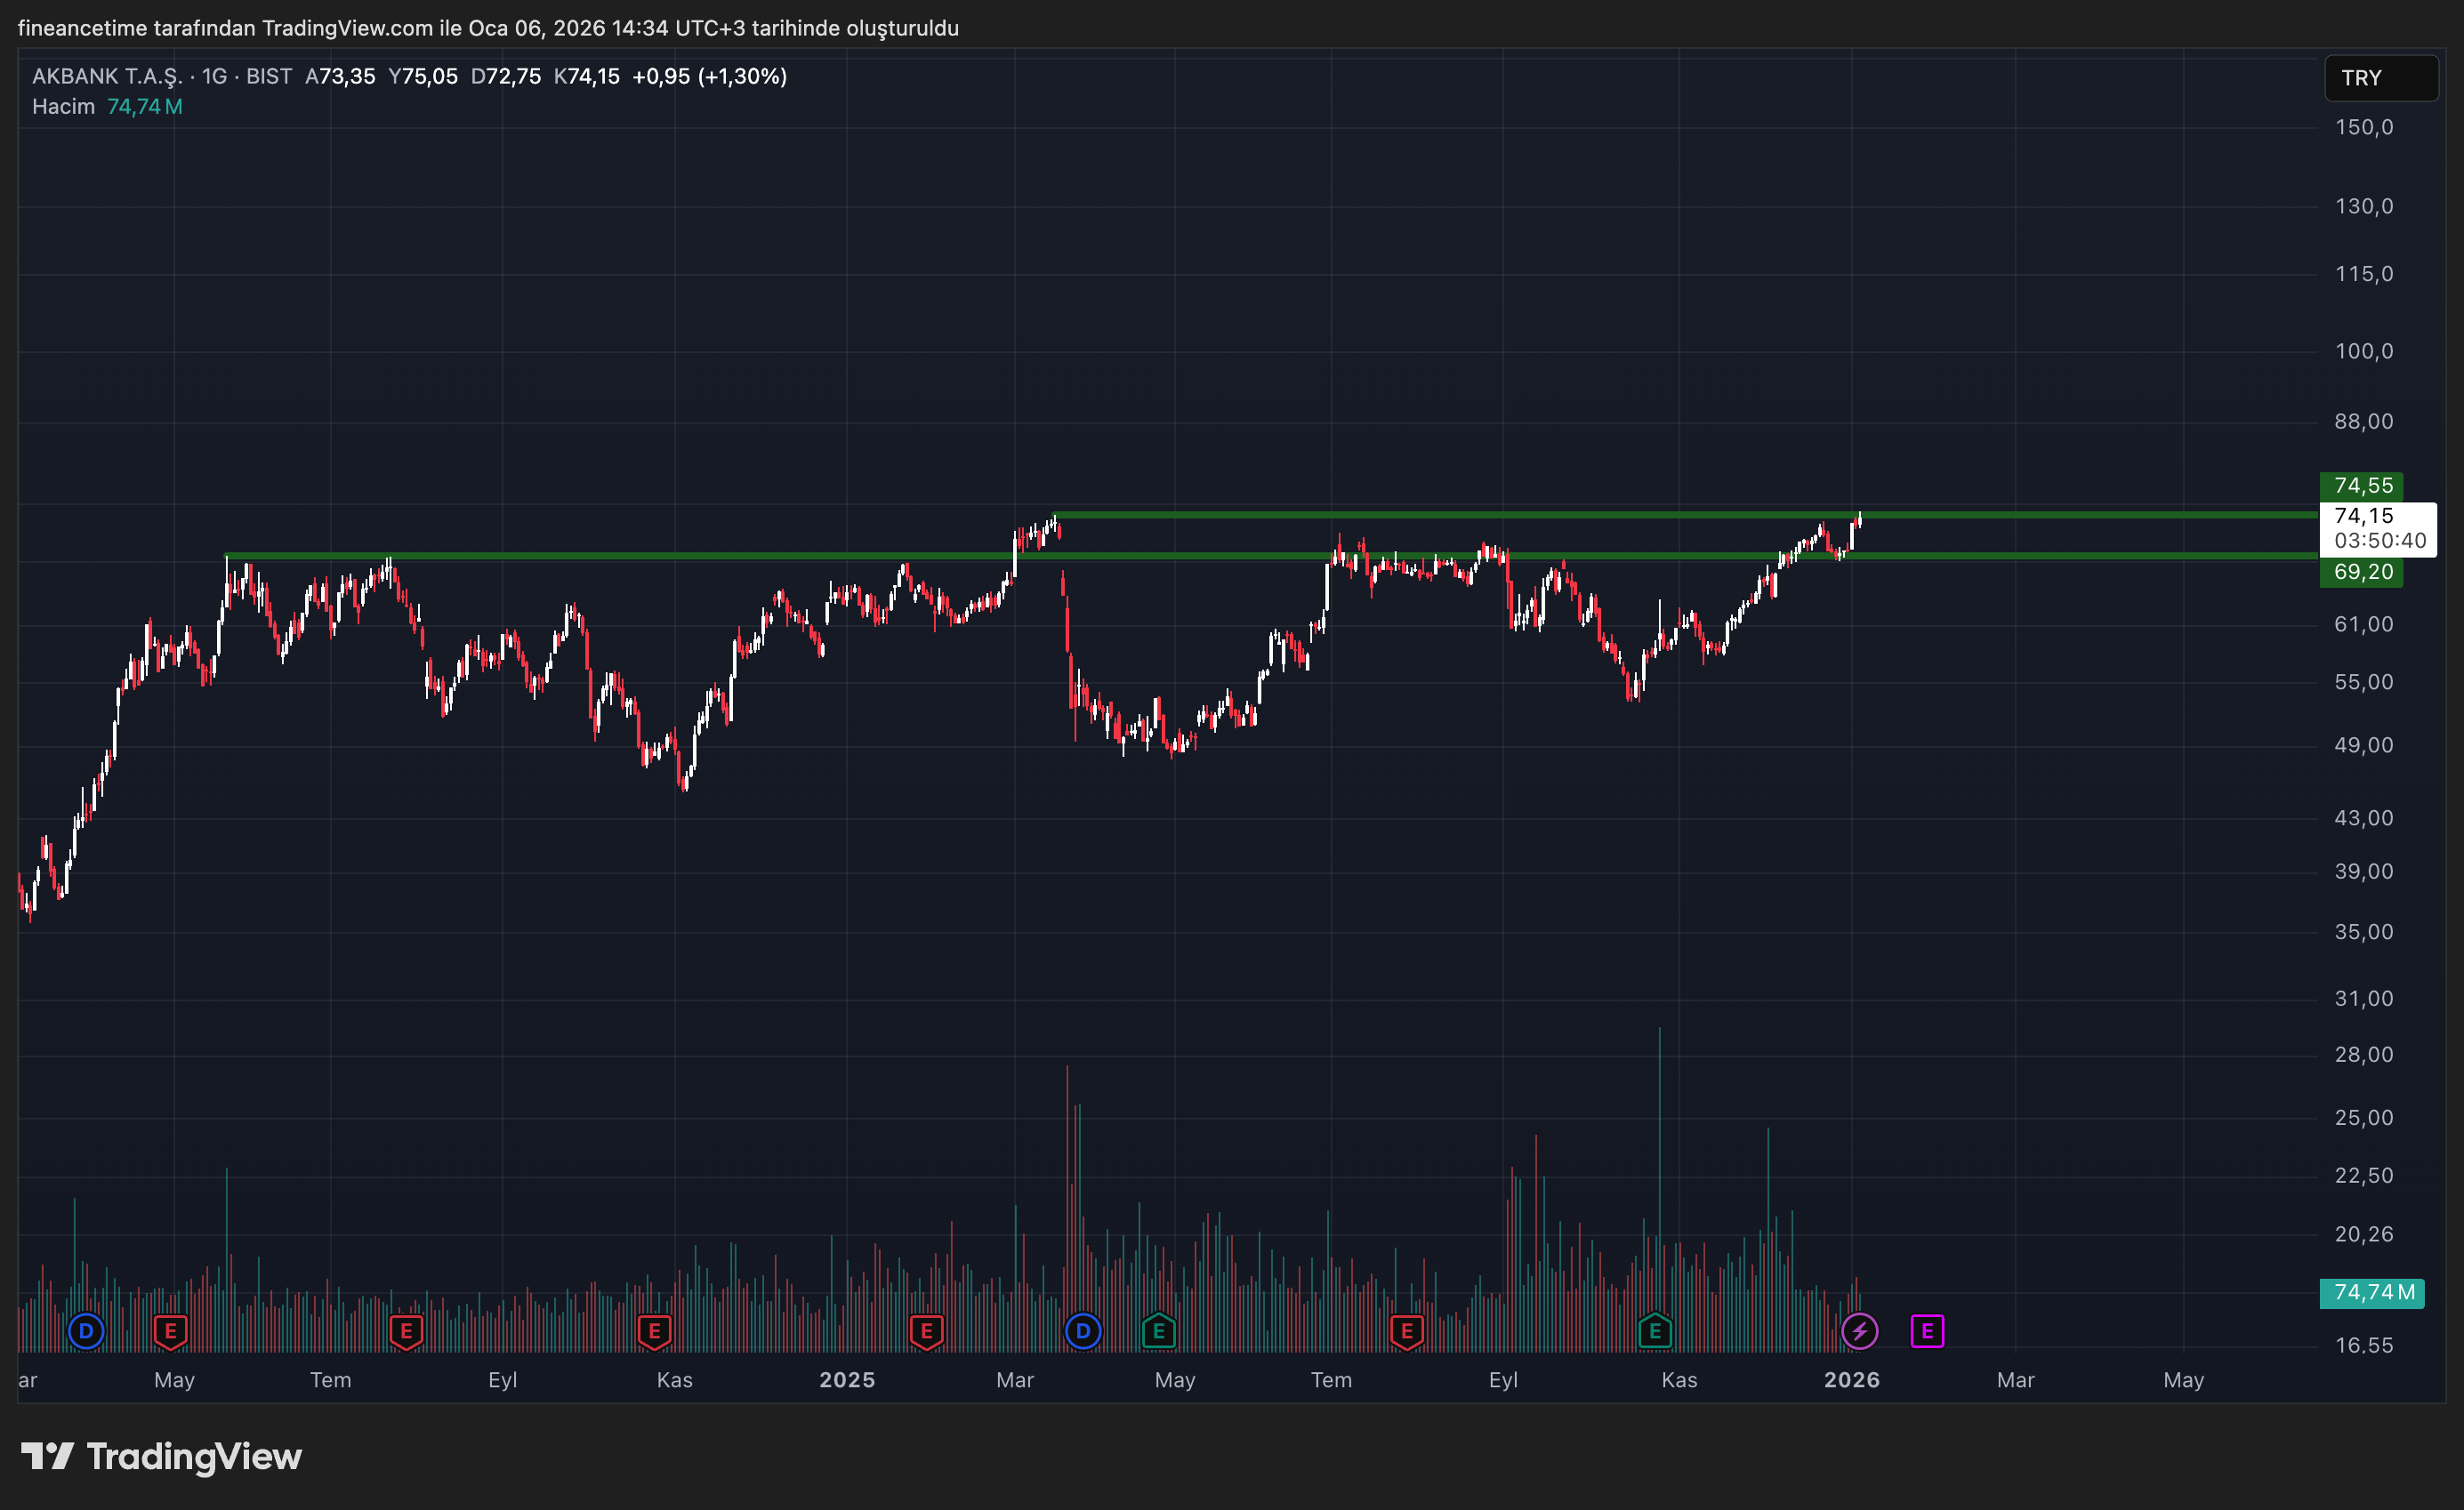This screenshot has height=1510, width=2464.
Task: Click the 74,74 M volume axis label
Action: point(2372,1292)
